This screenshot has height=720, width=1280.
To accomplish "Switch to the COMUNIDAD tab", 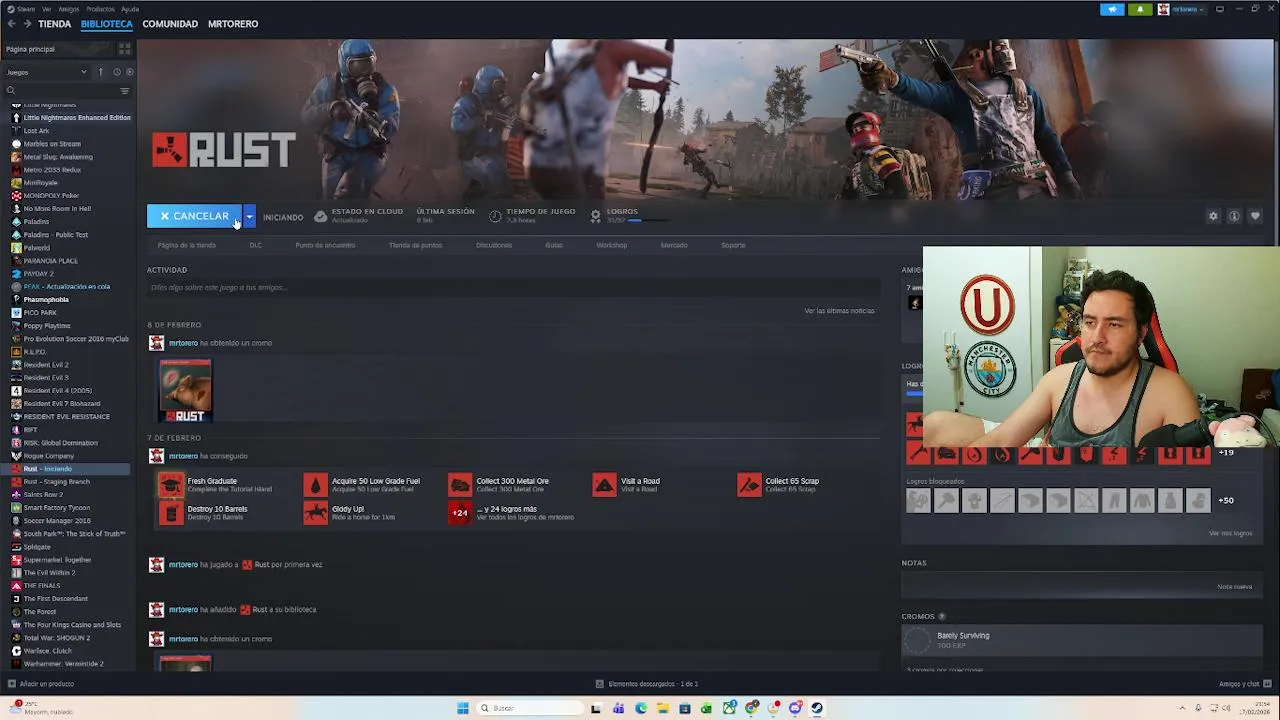I will pyautogui.click(x=170, y=24).
